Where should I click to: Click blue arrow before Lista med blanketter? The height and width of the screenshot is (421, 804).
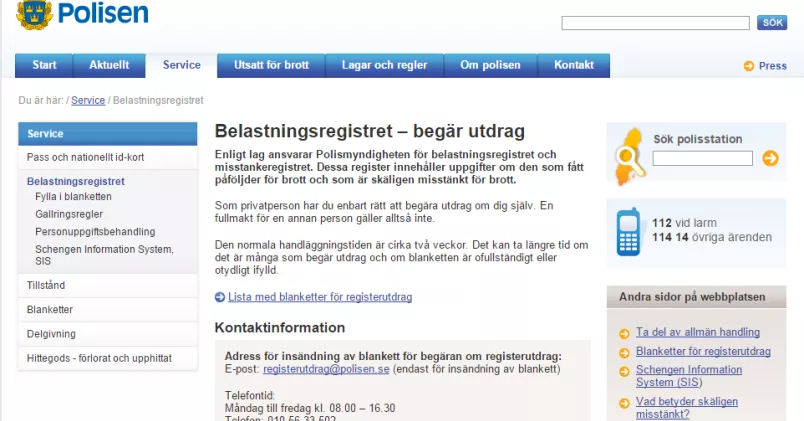[220, 297]
